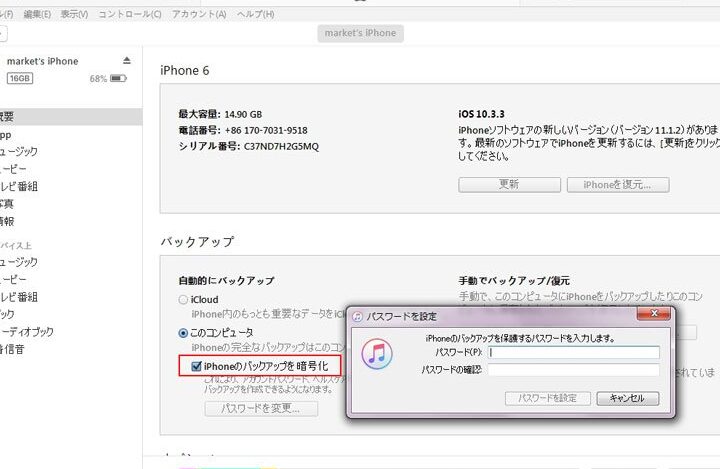Click the iTunes music note icon in dialog
Viewport: 720px width, 469px height.
point(377,354)
